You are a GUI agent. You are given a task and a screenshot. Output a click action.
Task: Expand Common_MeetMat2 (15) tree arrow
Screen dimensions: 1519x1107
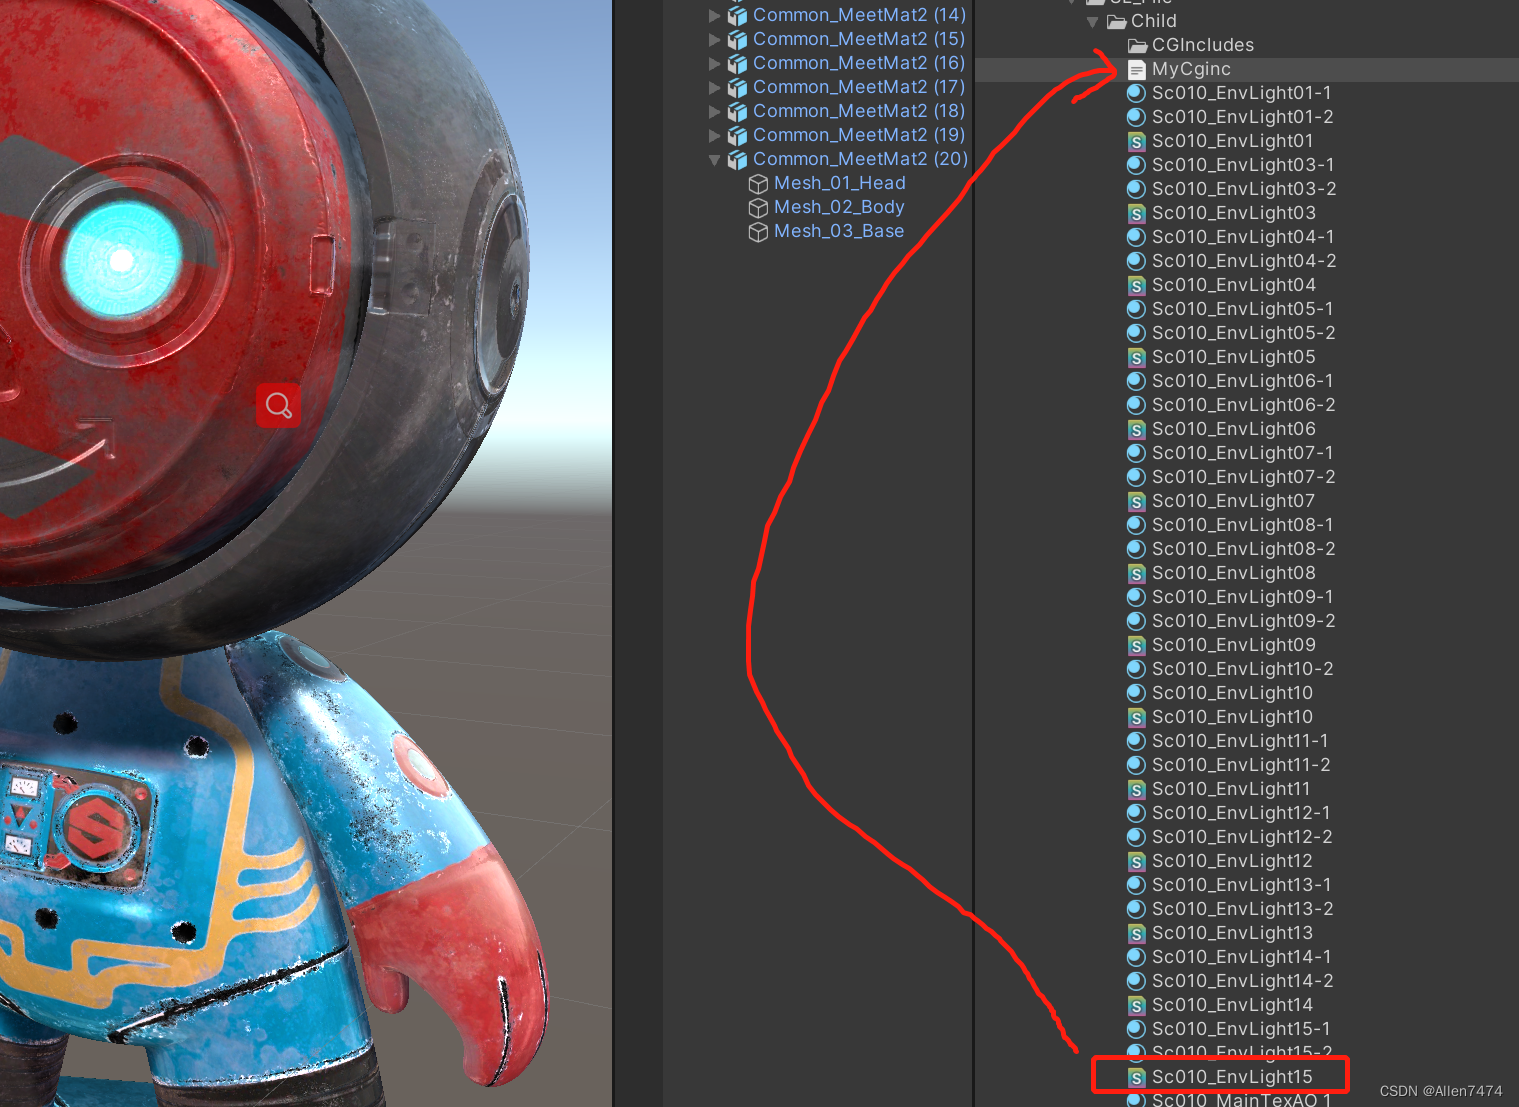pyautogui.click(x=714, y=39)
